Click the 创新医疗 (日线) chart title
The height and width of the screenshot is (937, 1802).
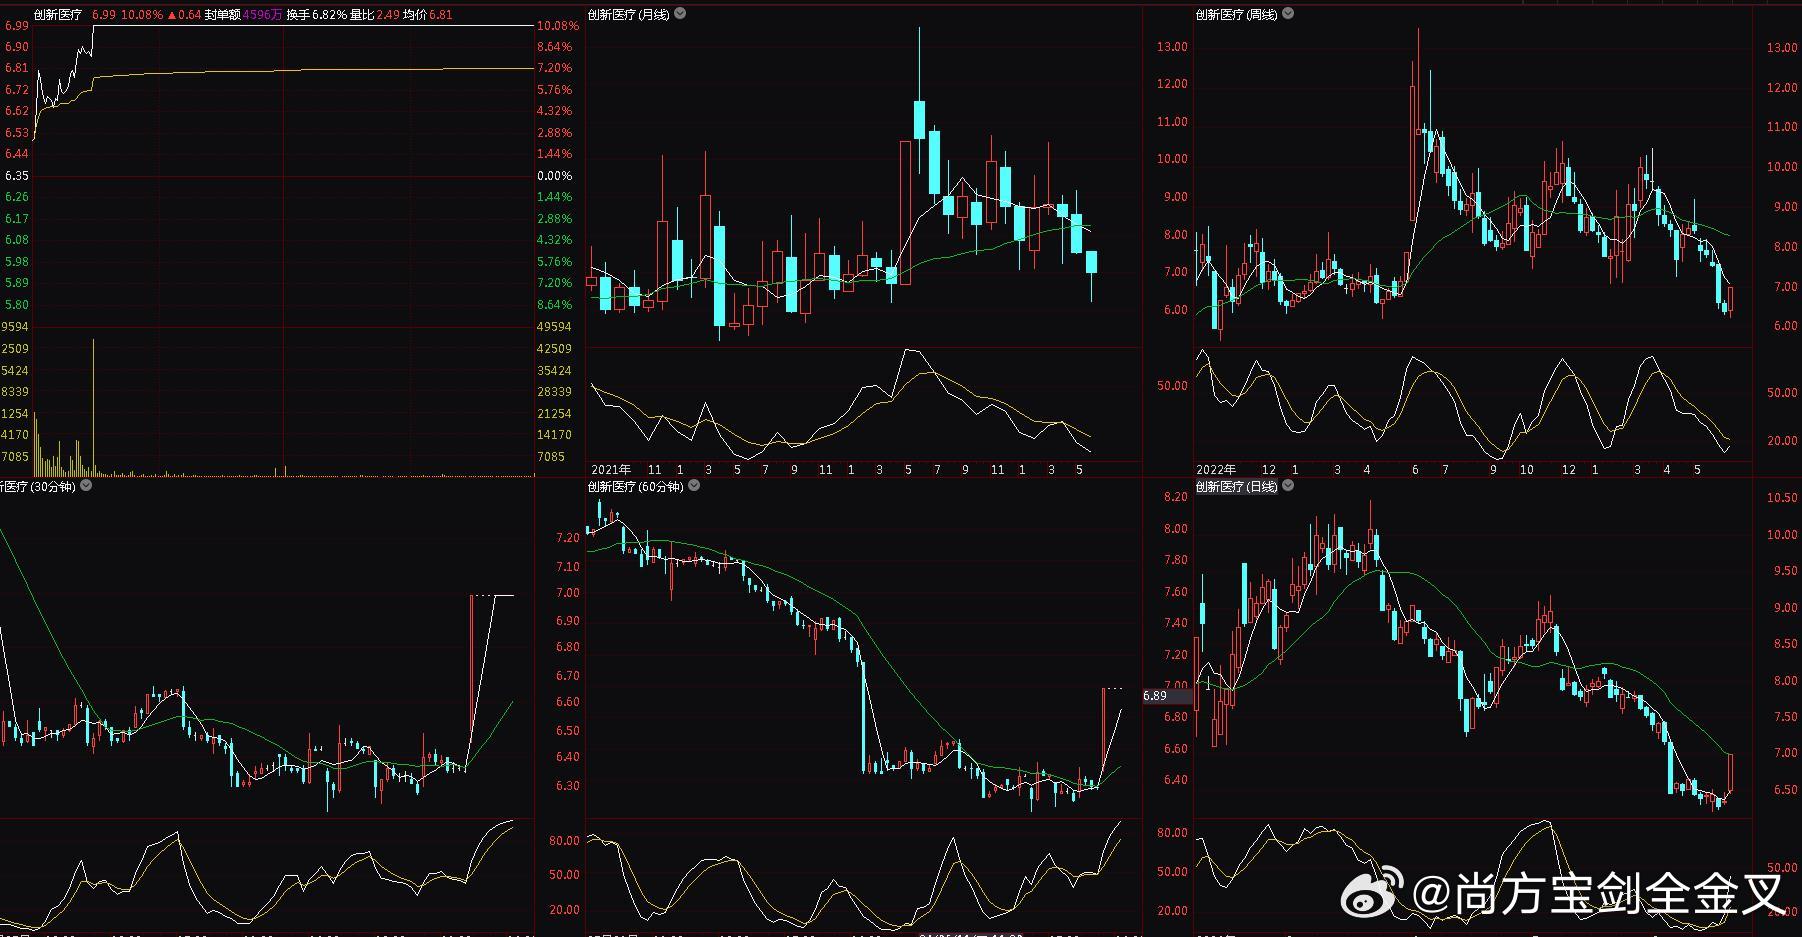(x=1237, y=486)
